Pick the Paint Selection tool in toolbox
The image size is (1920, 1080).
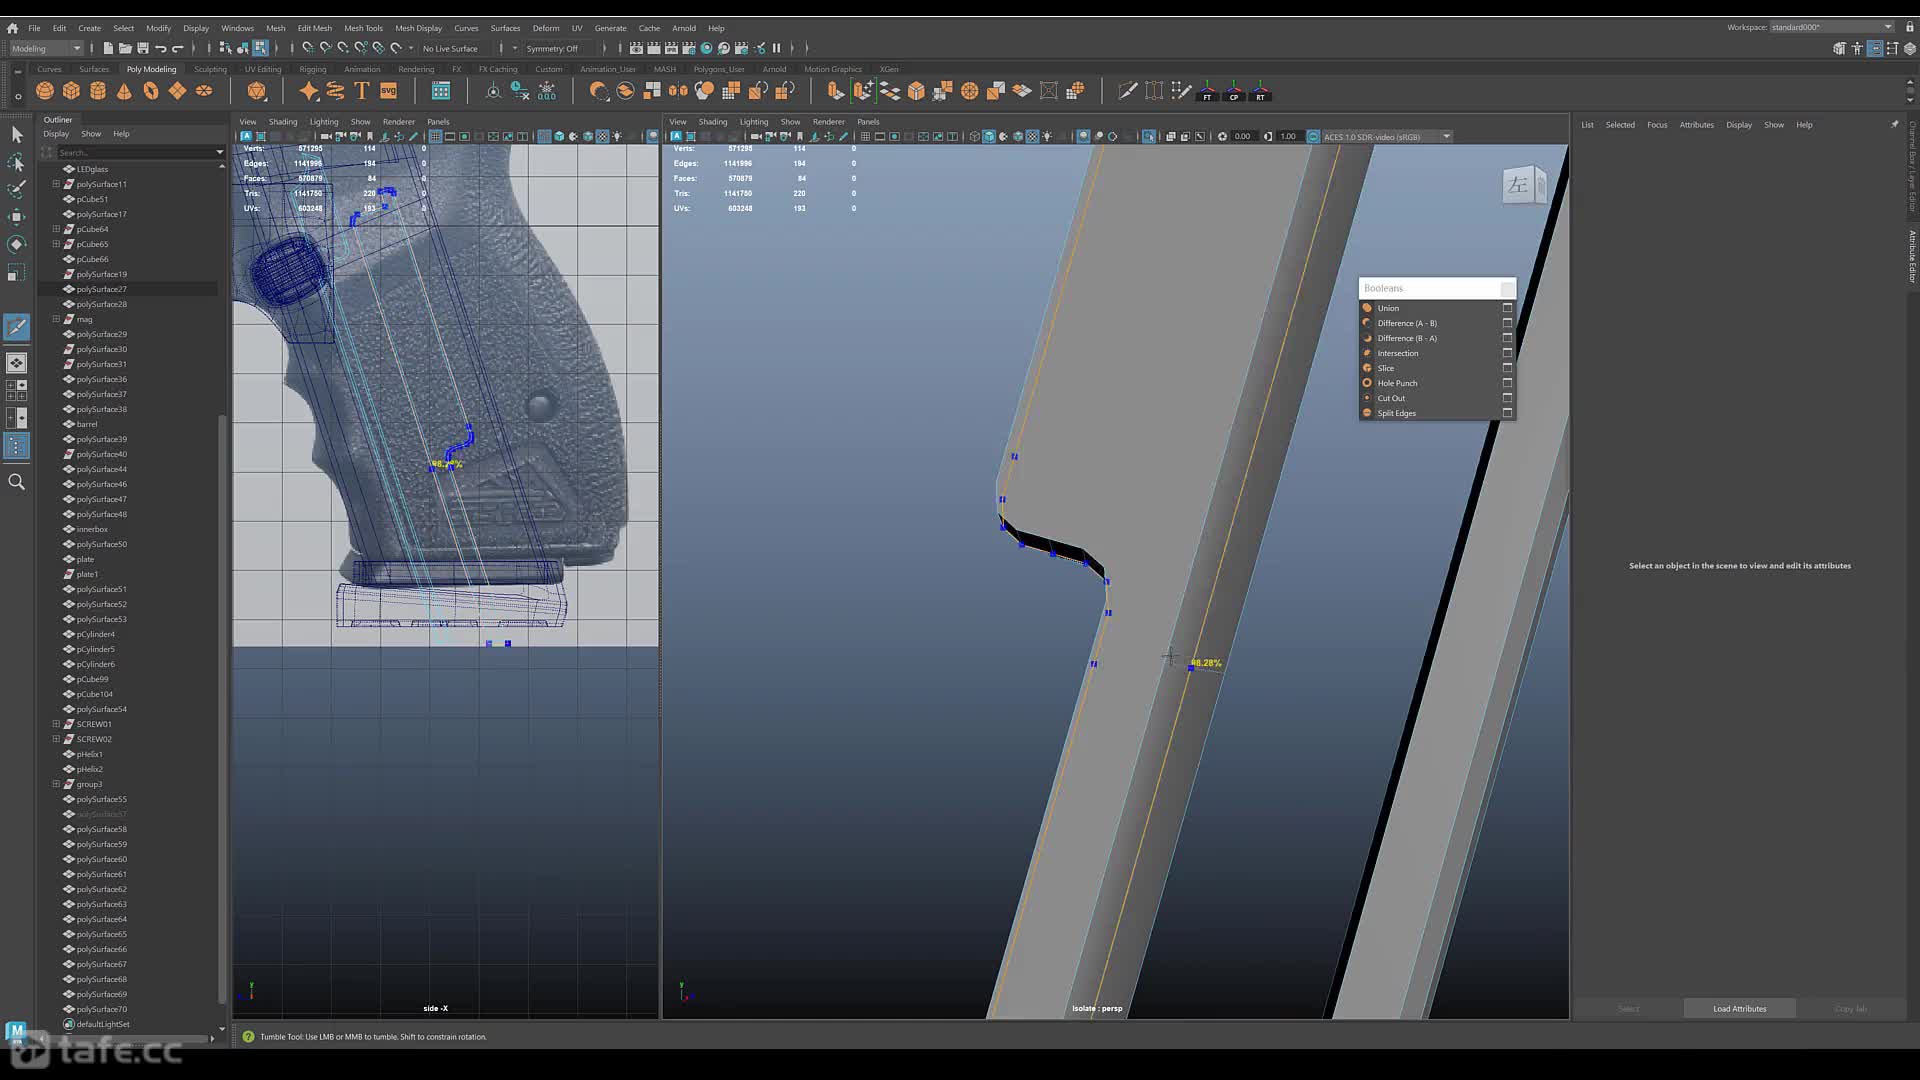pos(16,189)
